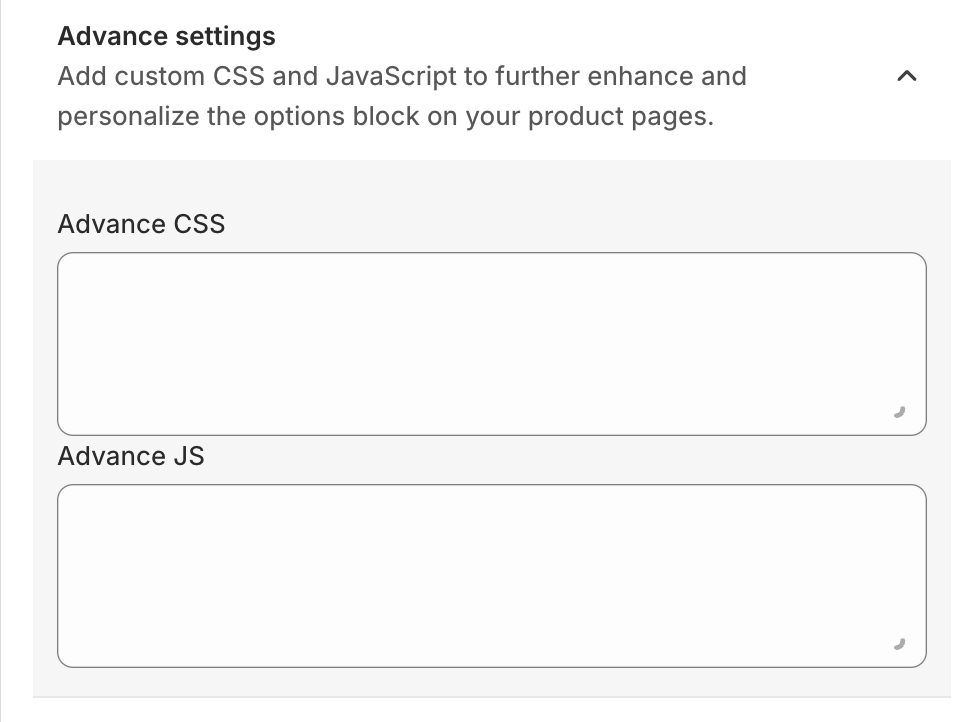Click the "Advance JS" field label
The image size is (966, 722).
[130, 456]
